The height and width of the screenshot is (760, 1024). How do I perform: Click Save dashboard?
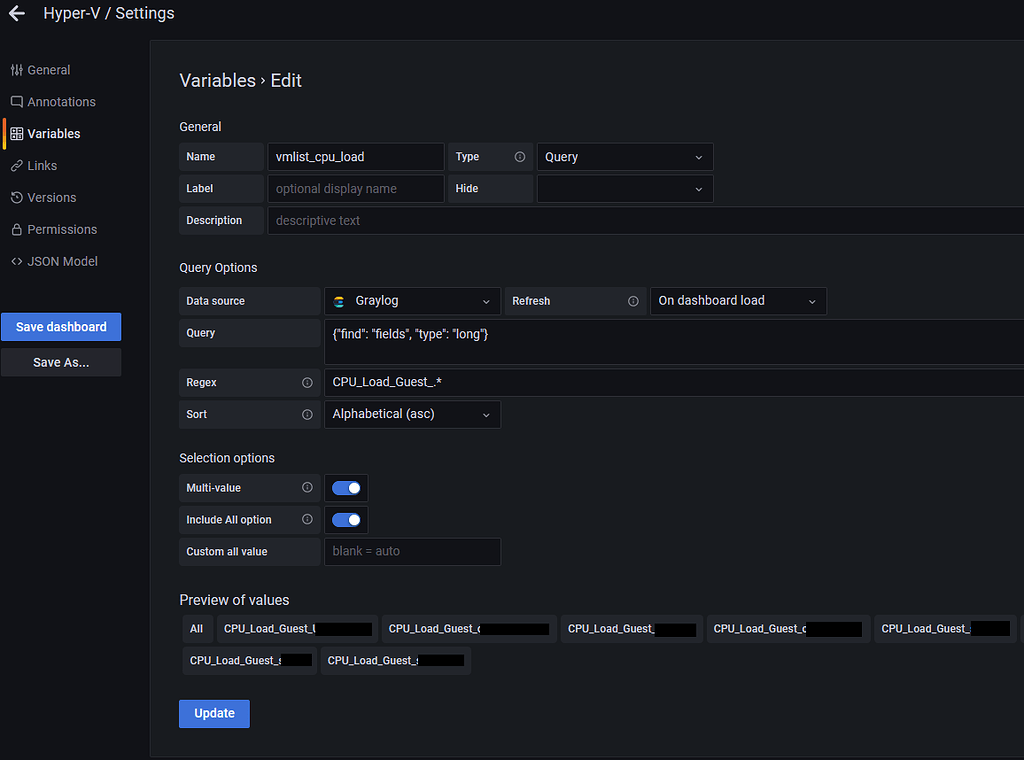pos(61,326)
